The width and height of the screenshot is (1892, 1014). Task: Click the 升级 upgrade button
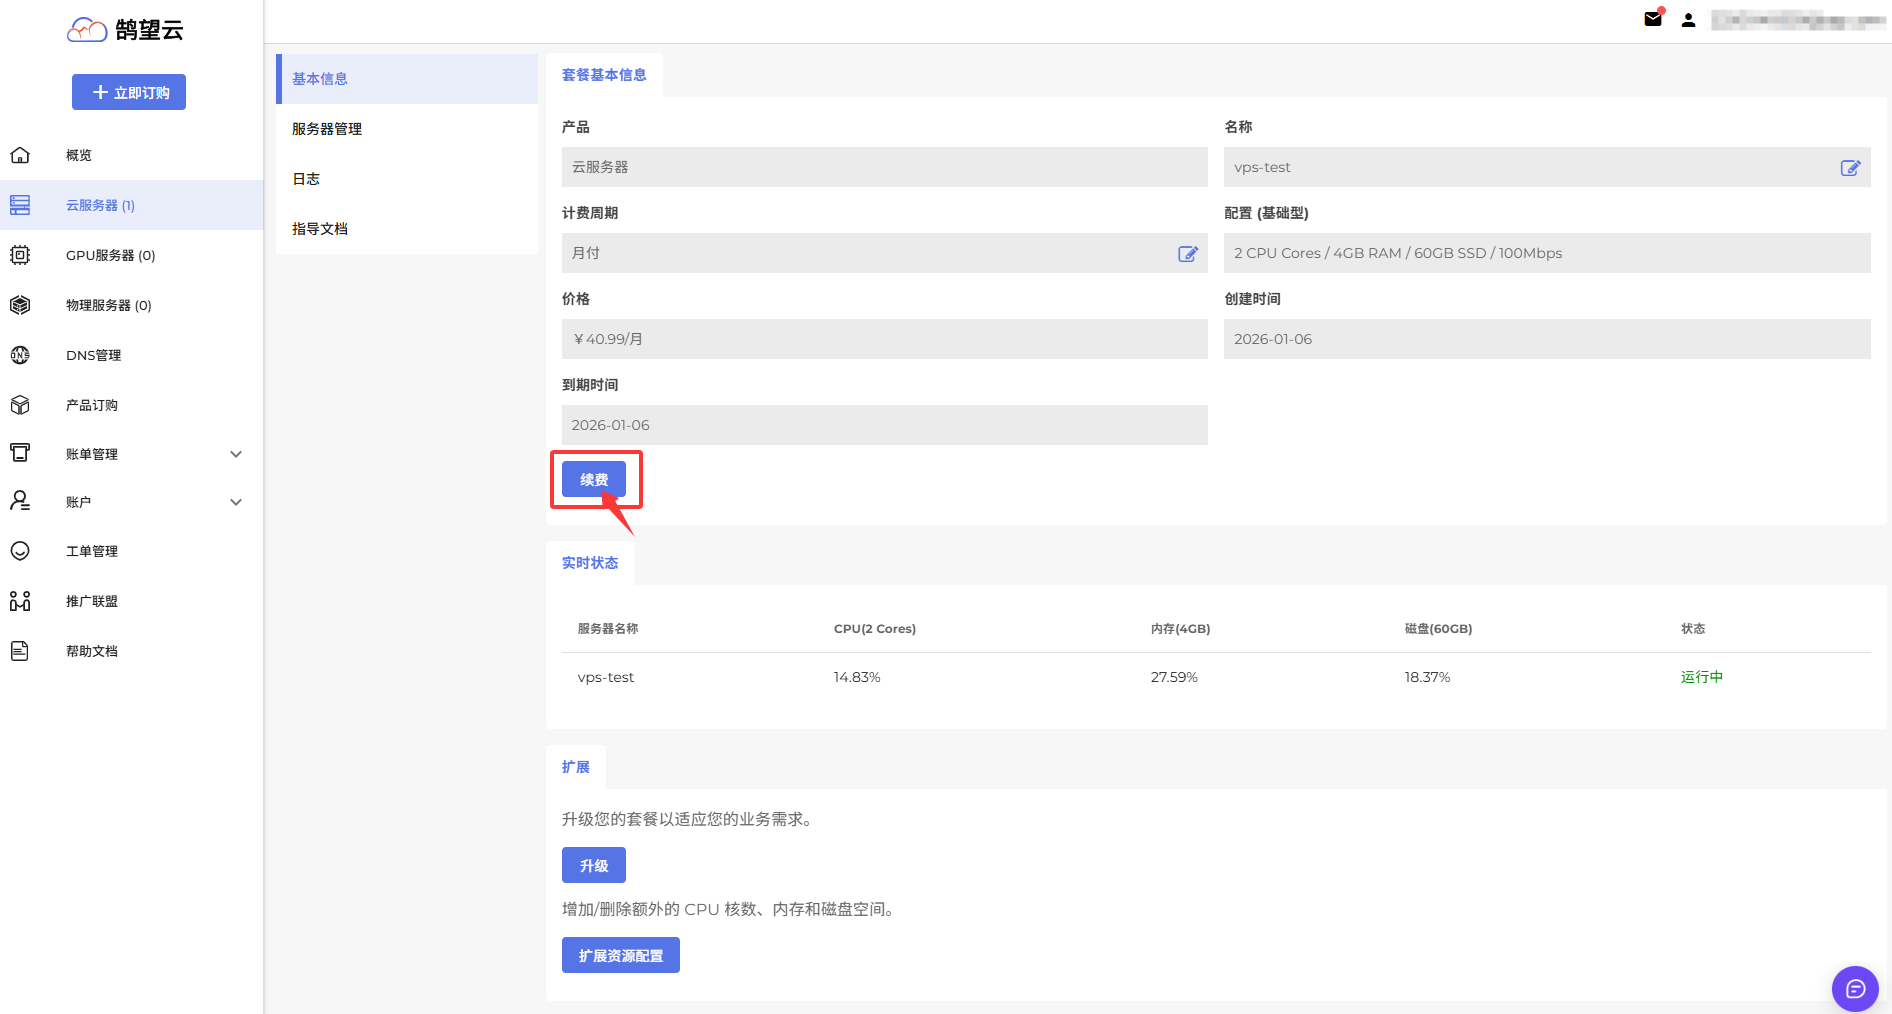[594, 866]
